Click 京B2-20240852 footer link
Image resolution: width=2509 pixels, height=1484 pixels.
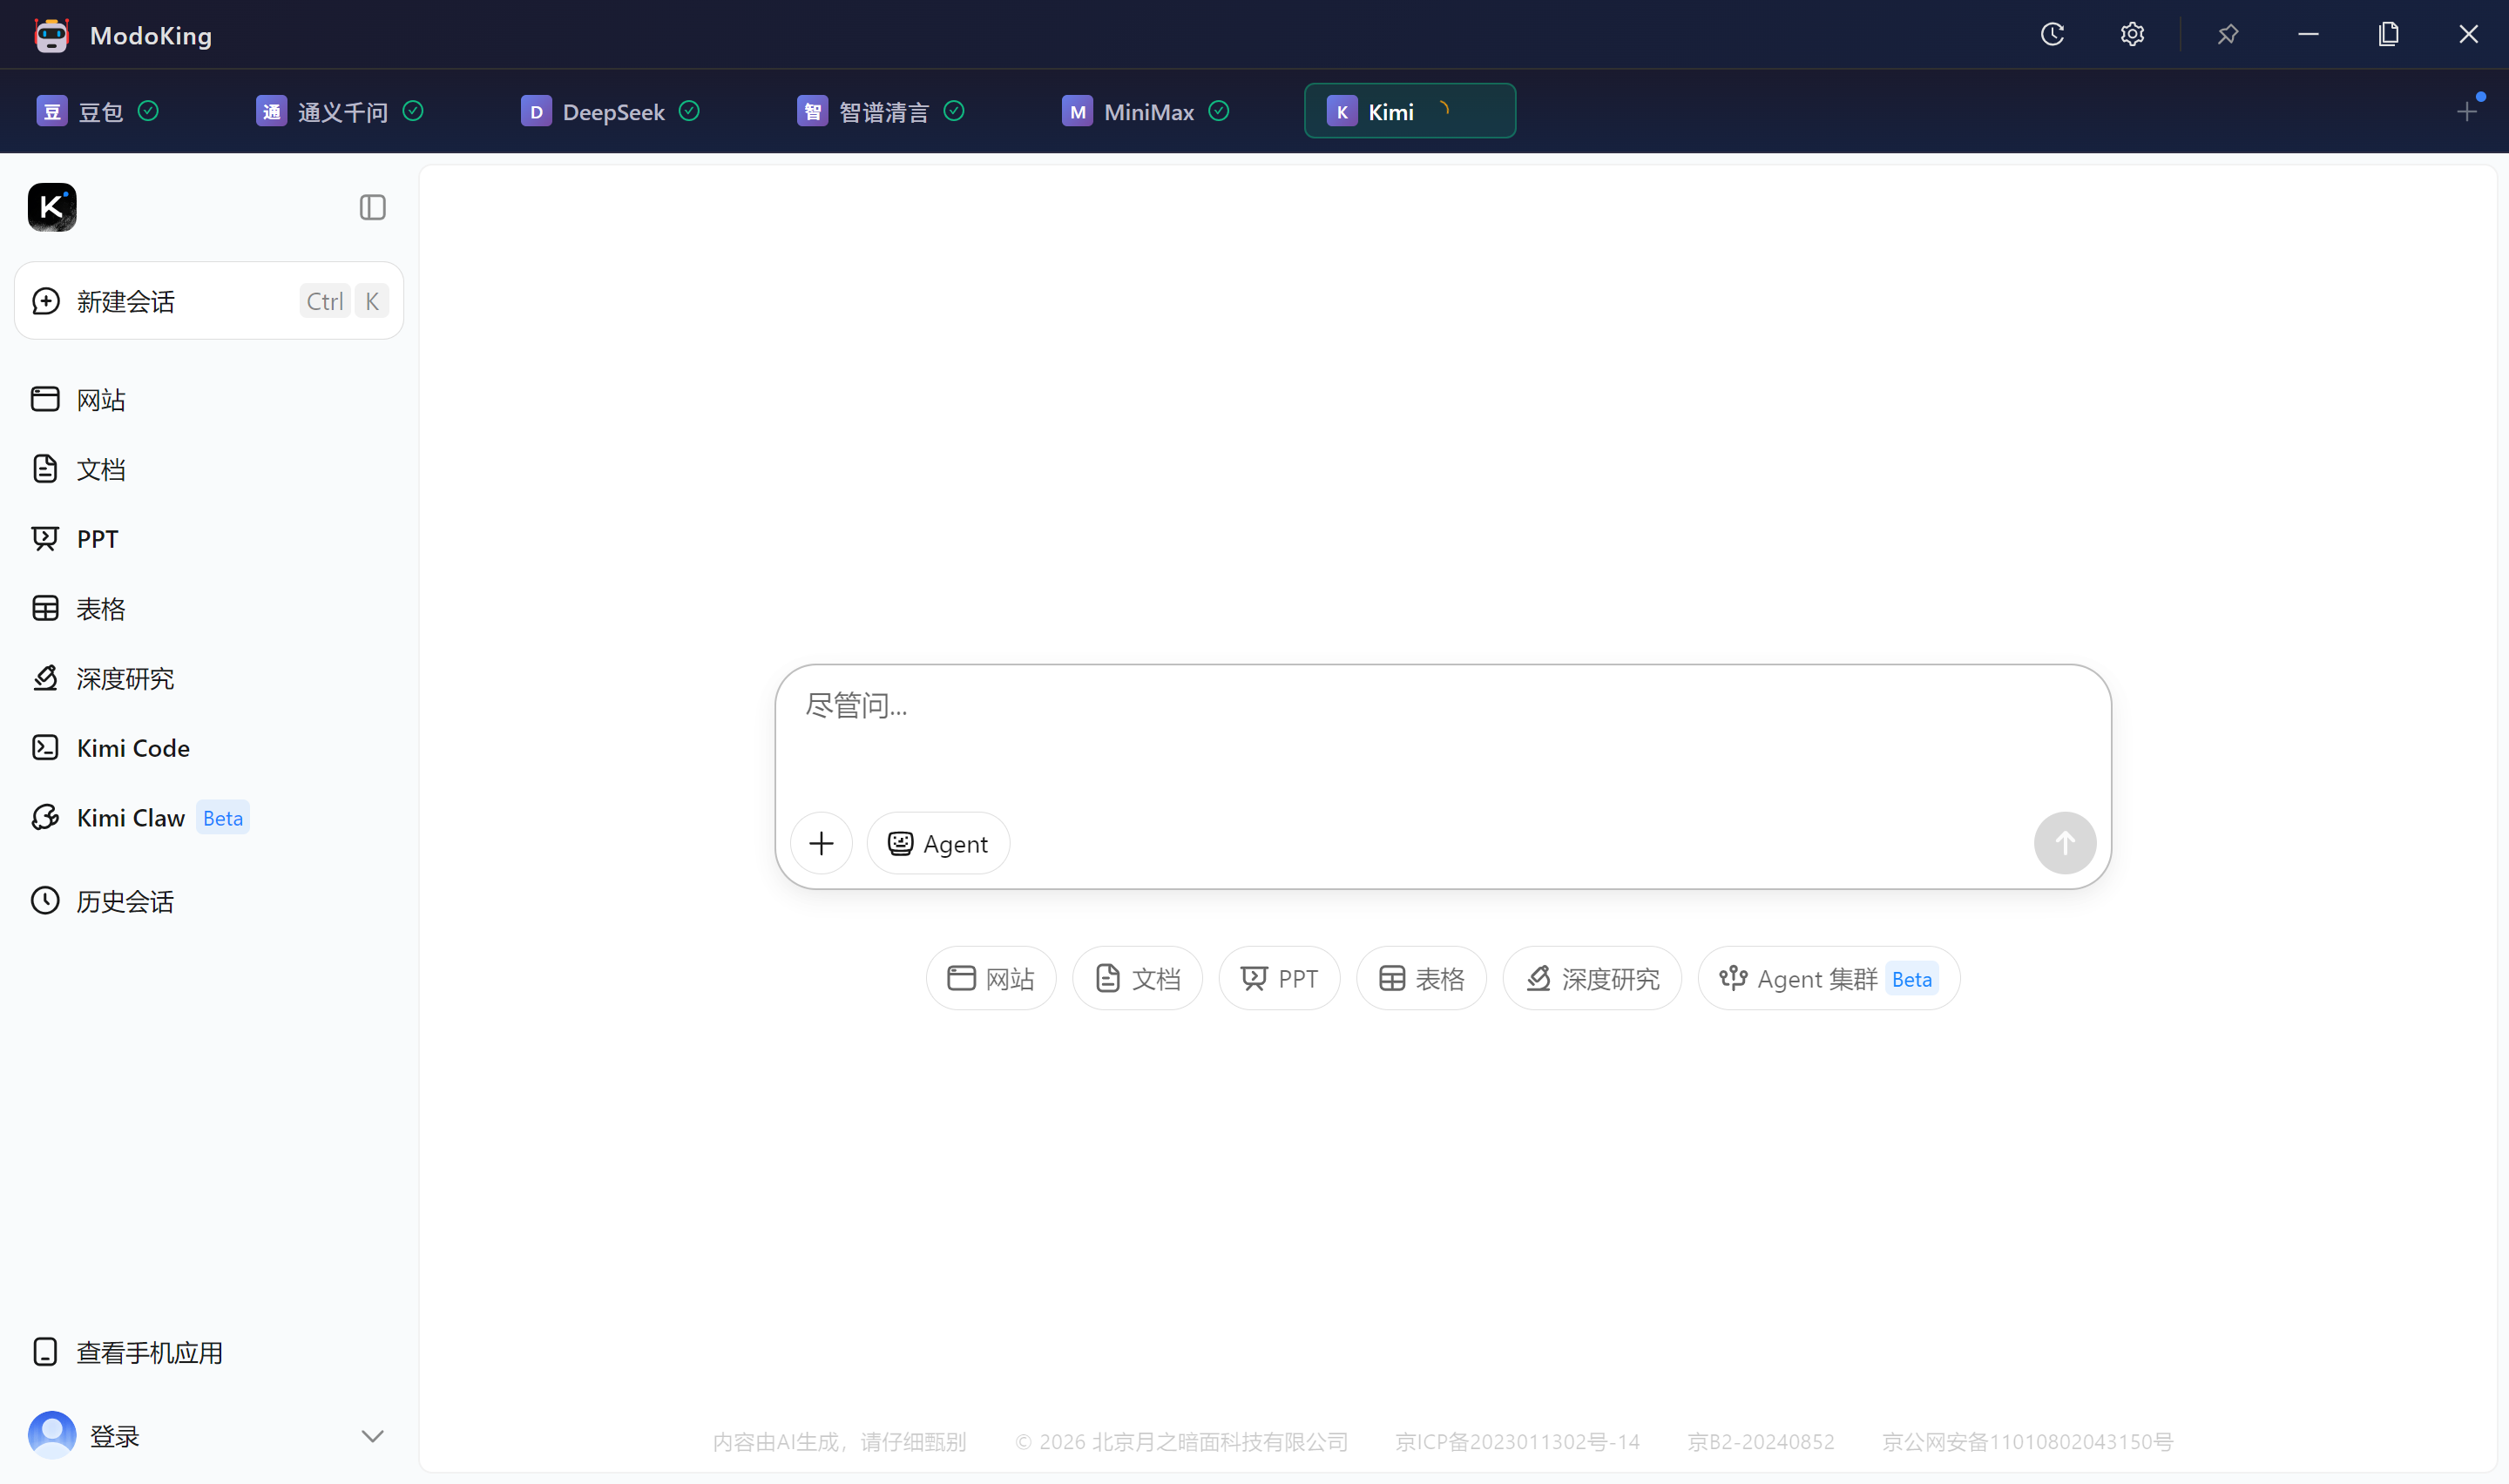(x=1761, y=1441)
